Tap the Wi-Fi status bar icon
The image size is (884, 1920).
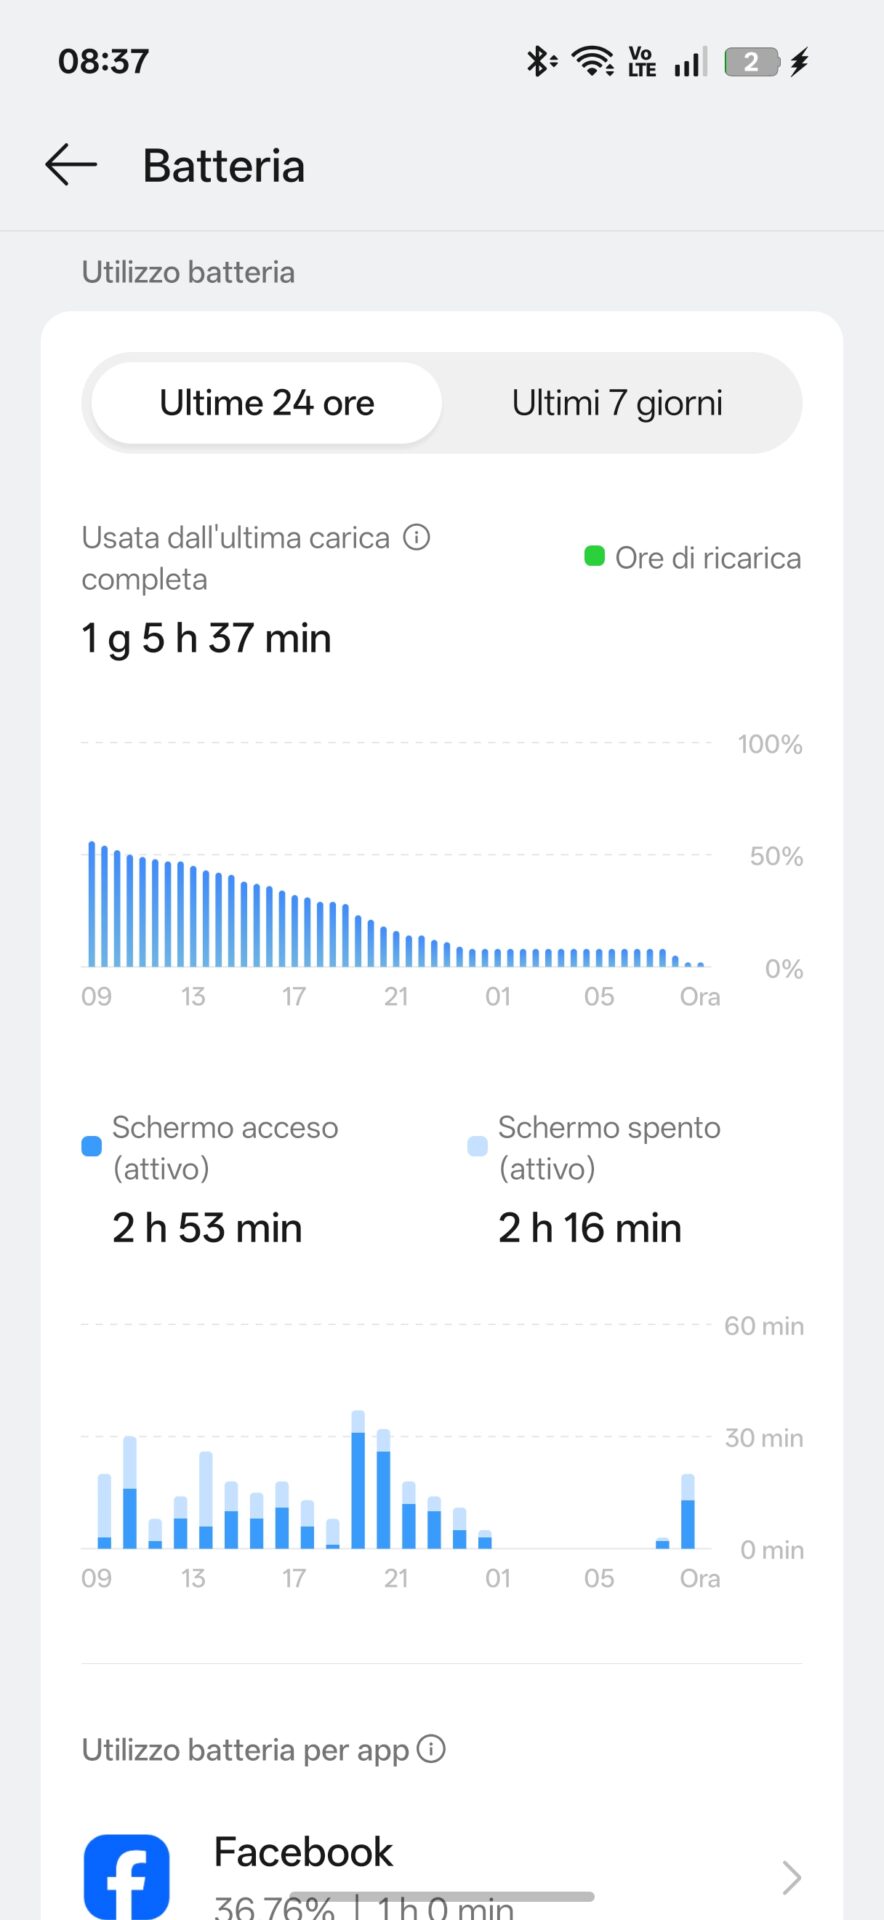point(593,62)
